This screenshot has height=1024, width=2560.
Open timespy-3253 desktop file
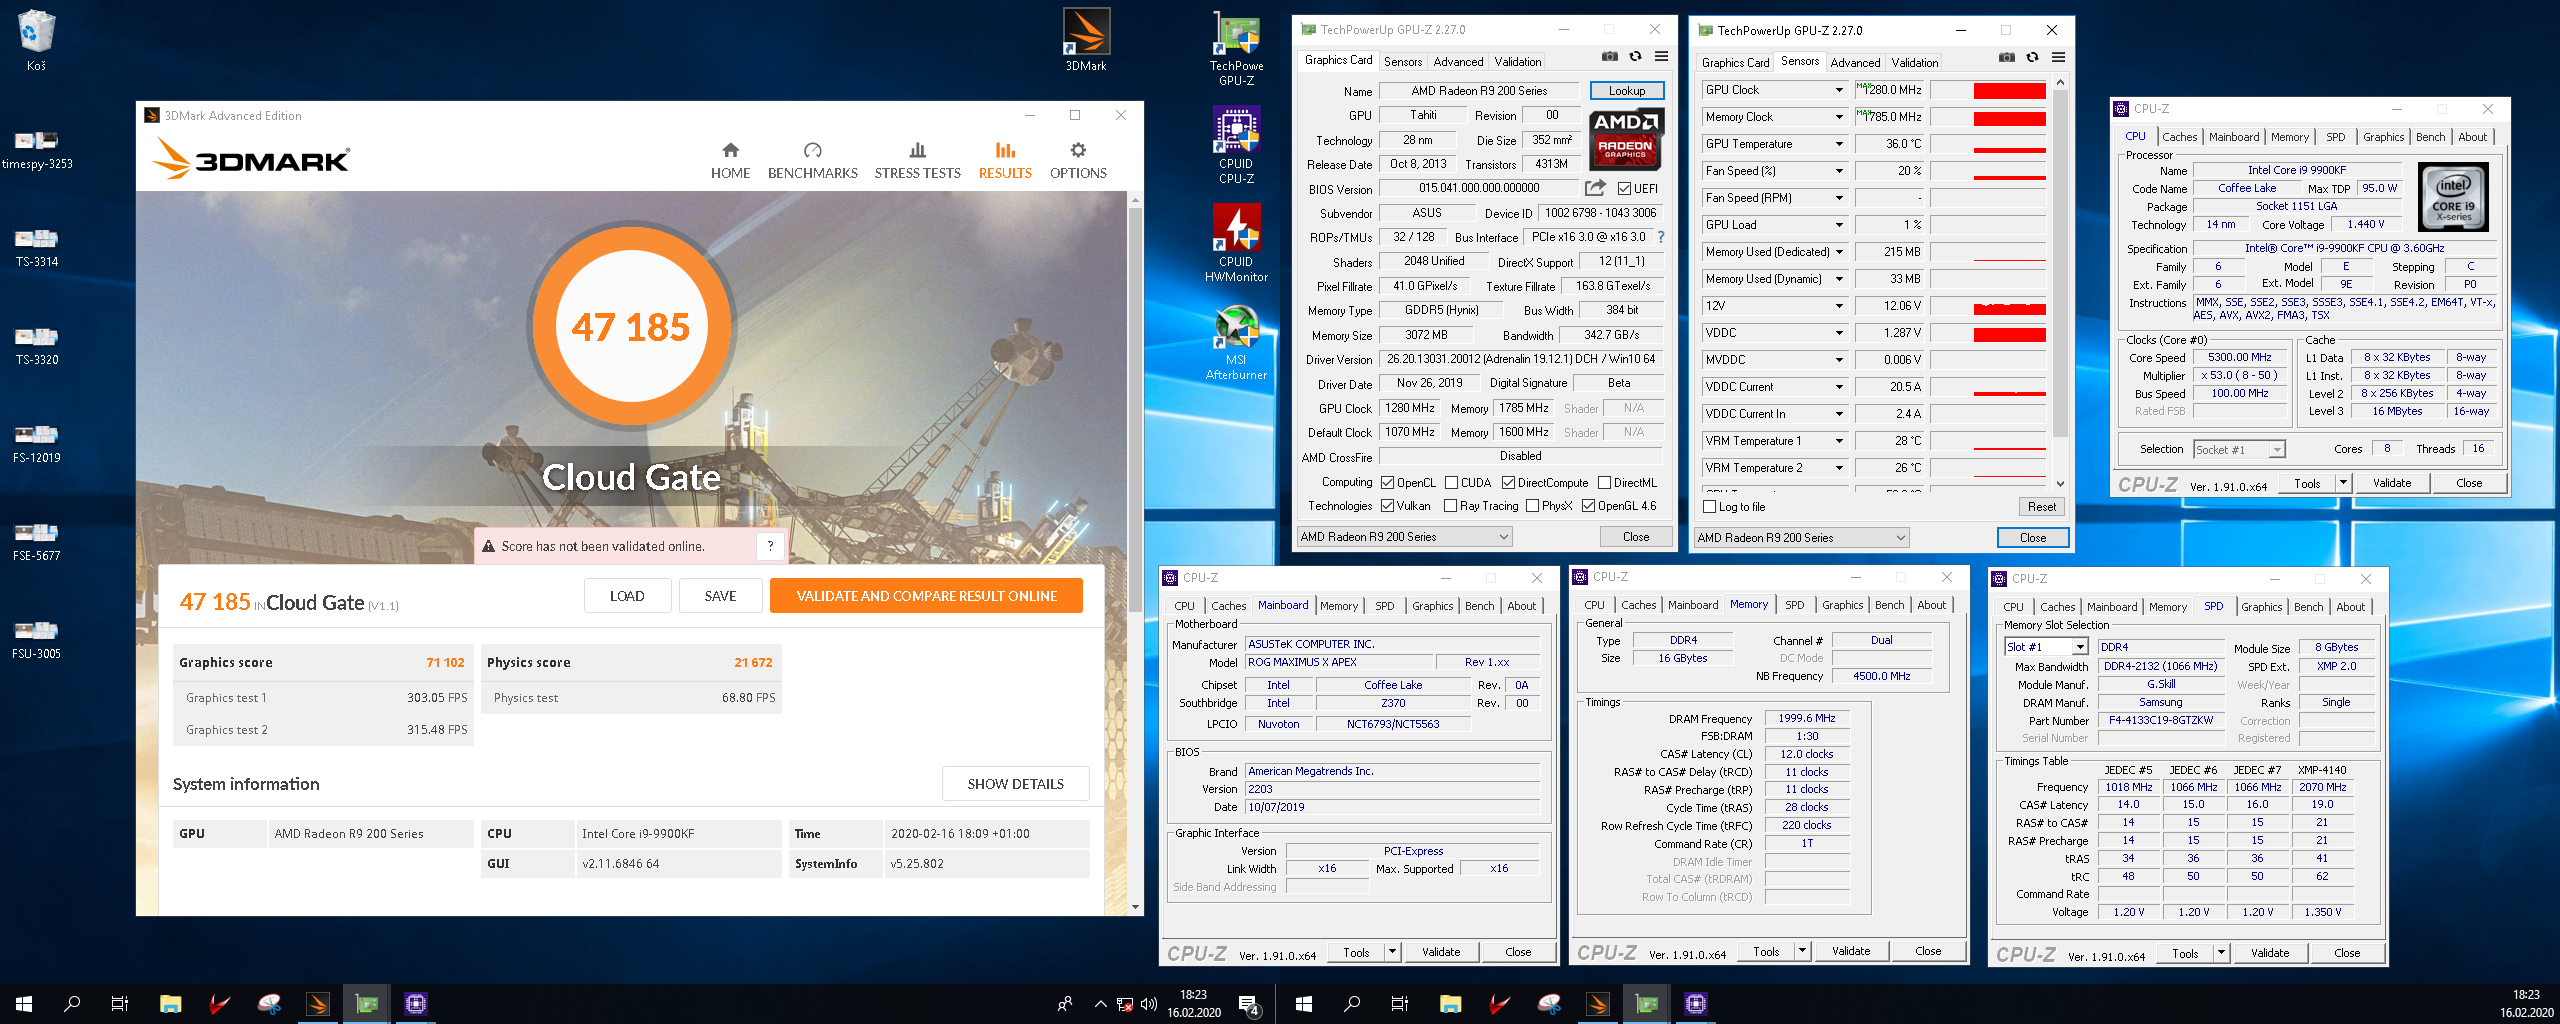pyautogui.click(x=37, y=150)
